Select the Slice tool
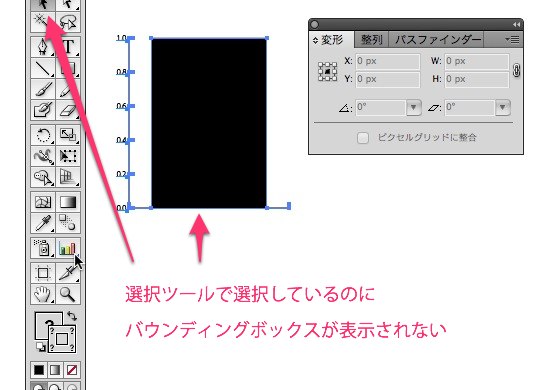 [x=68, y=273]
